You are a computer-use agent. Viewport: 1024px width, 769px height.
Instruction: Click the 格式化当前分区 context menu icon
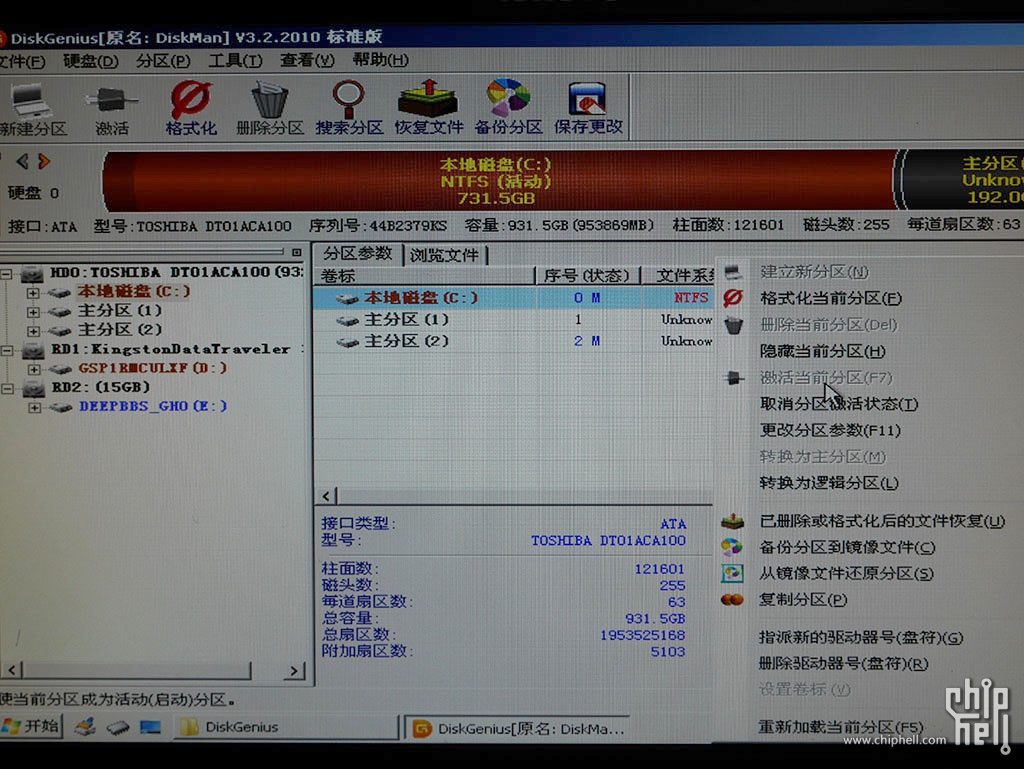coord(733,298)
